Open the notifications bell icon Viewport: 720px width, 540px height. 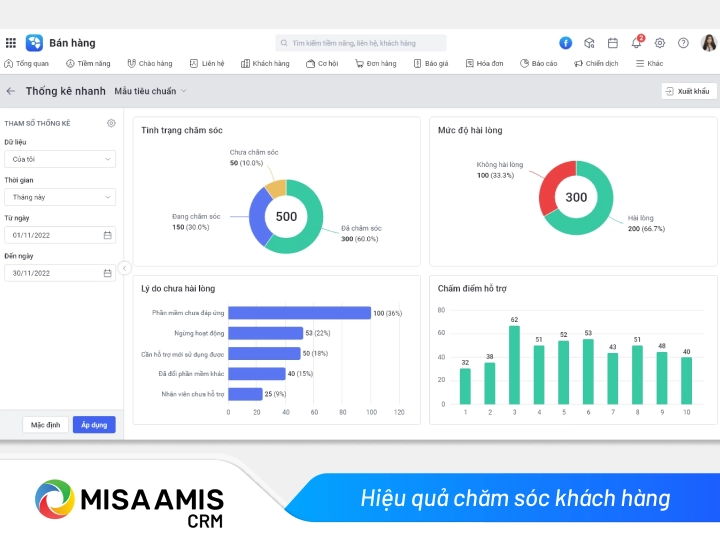636,43
